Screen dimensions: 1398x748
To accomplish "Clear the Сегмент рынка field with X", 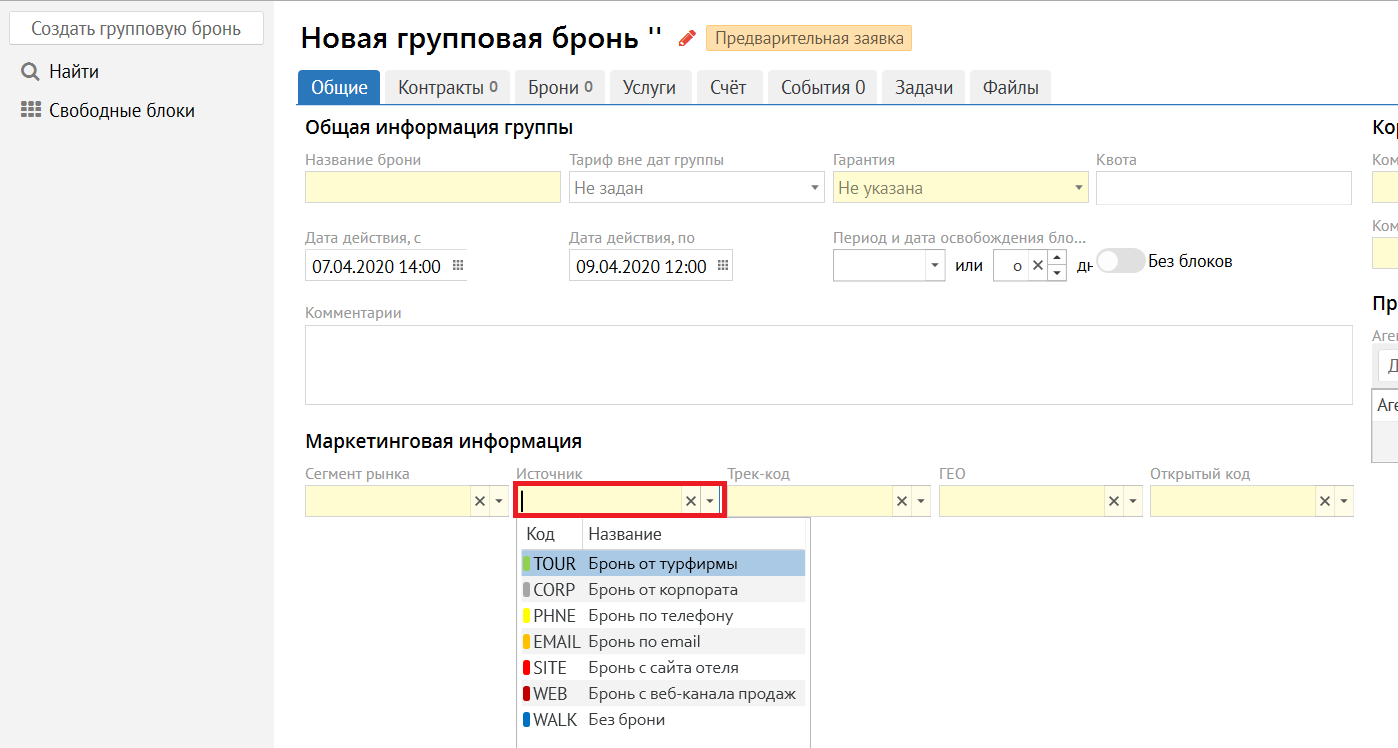I will pos(479,501).
